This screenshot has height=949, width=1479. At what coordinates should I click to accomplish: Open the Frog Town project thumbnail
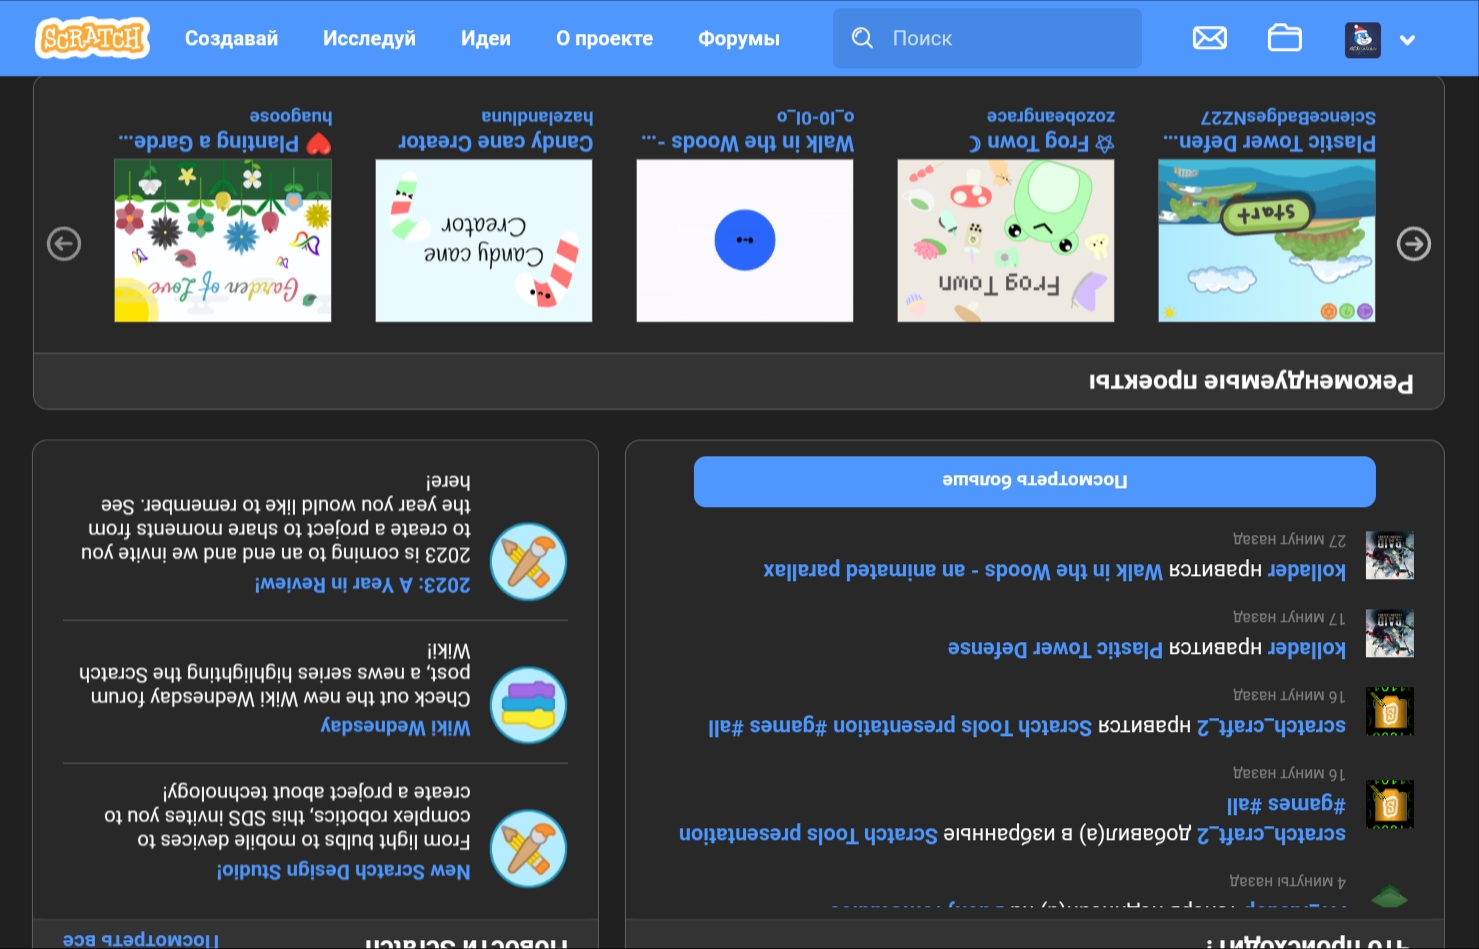point(1005,240)
